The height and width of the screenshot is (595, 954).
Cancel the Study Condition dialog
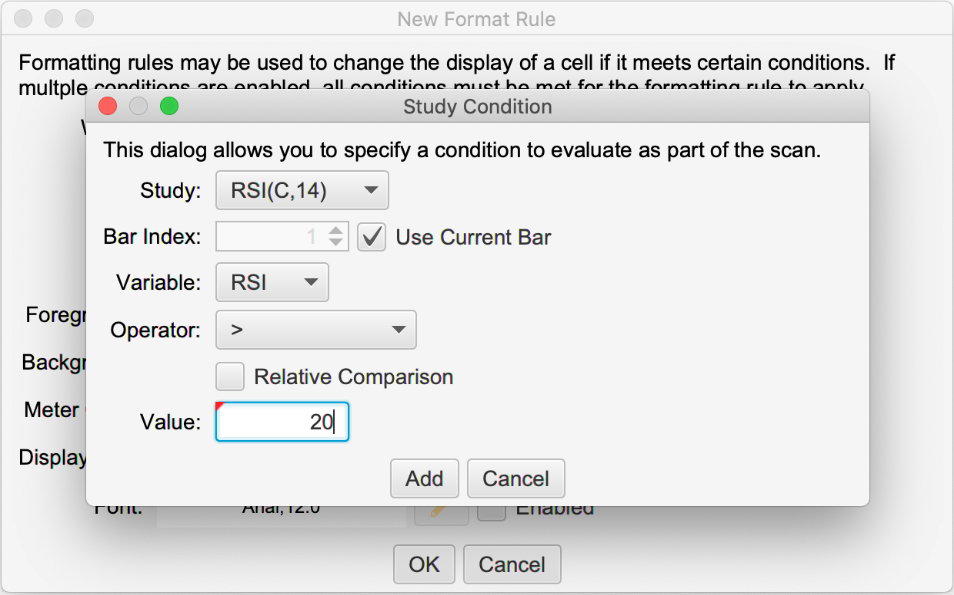point(515,479)
